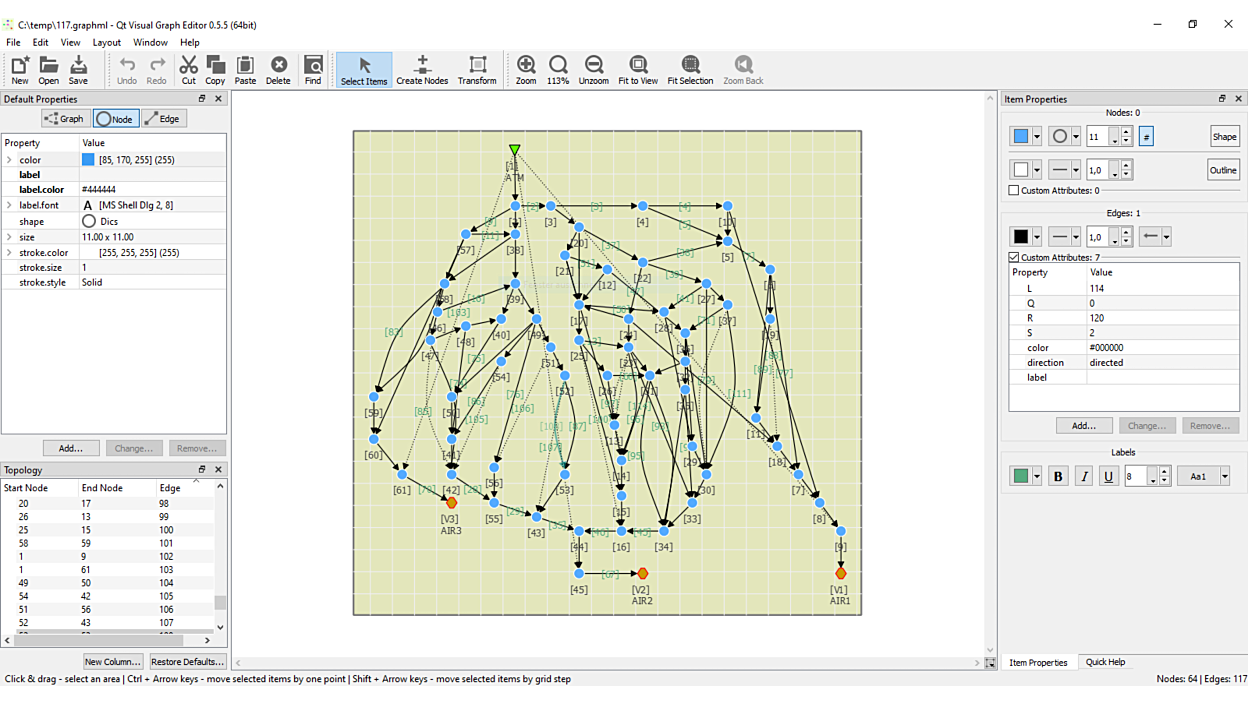This screenshot has width=1248, height=702.
Task: Click the Save file icon
Action: pos(78,70)
